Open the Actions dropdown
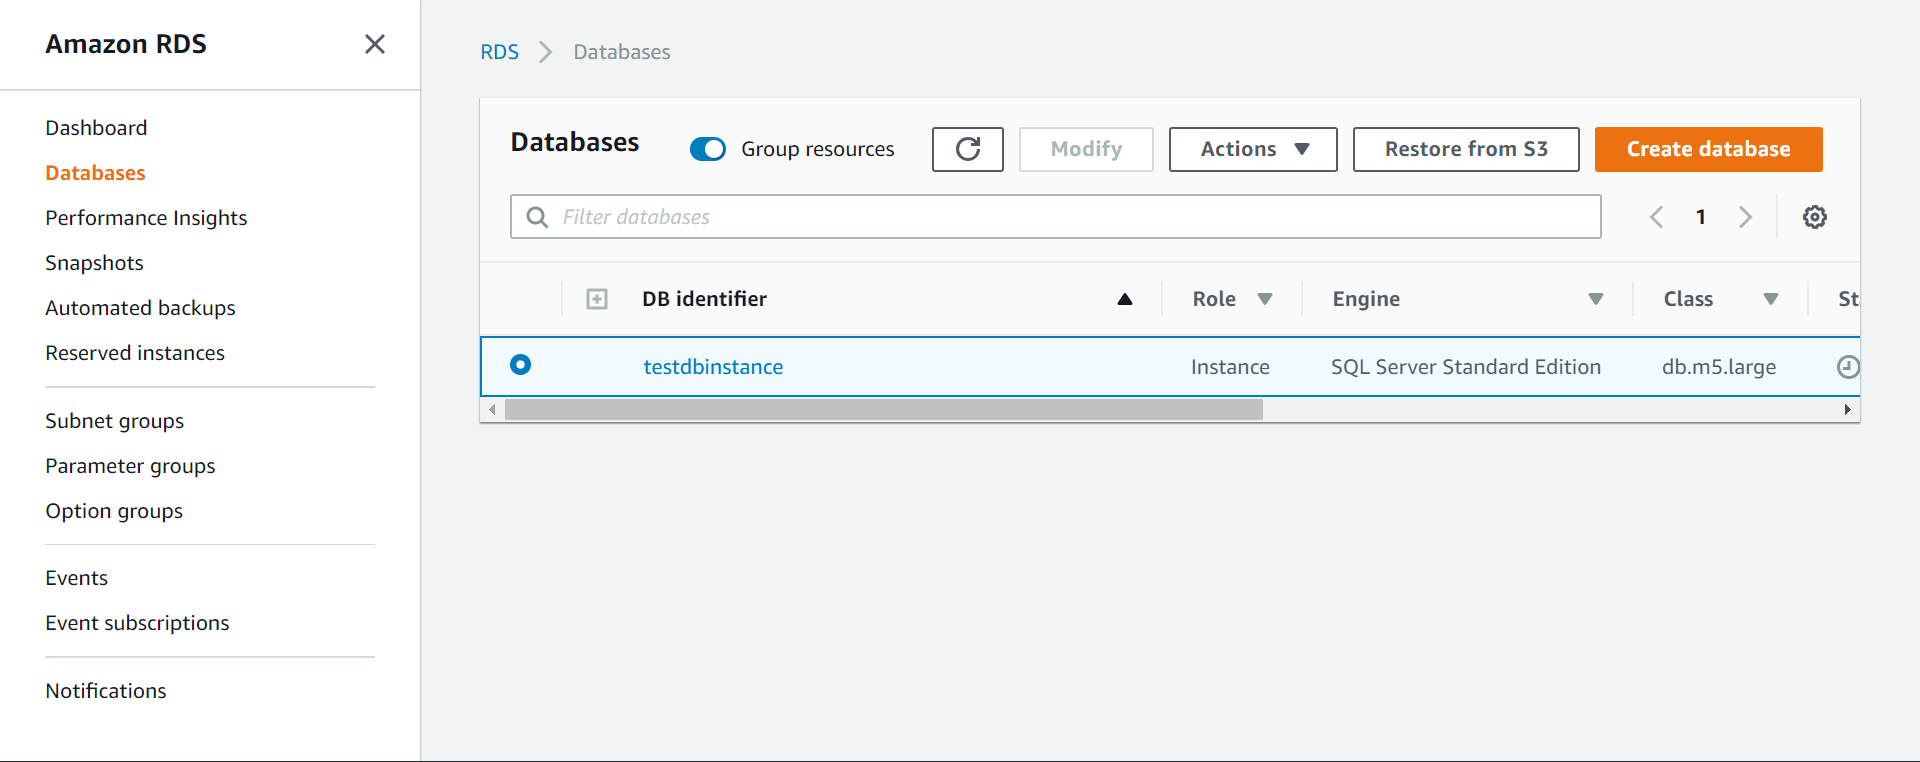The width and height of the screenshot is (1920, 762). click(x=1252, y=149)
